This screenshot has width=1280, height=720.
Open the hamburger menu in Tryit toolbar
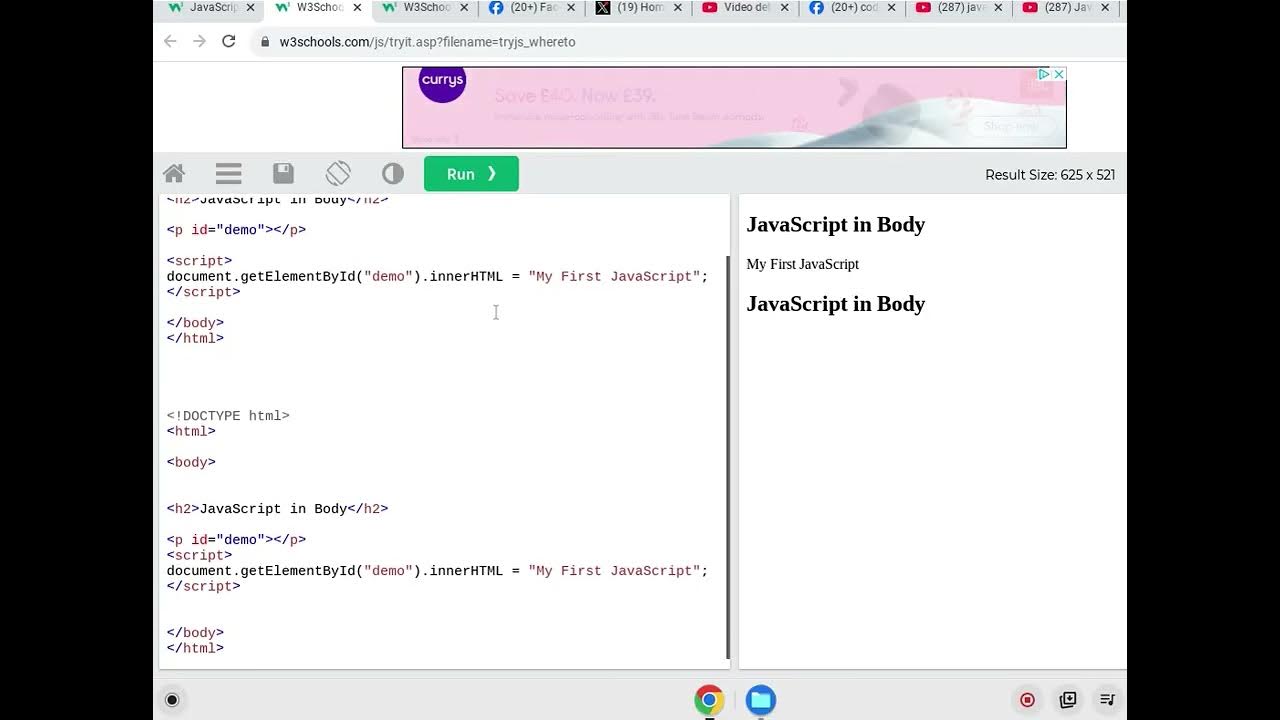click(x=229, y=174)
